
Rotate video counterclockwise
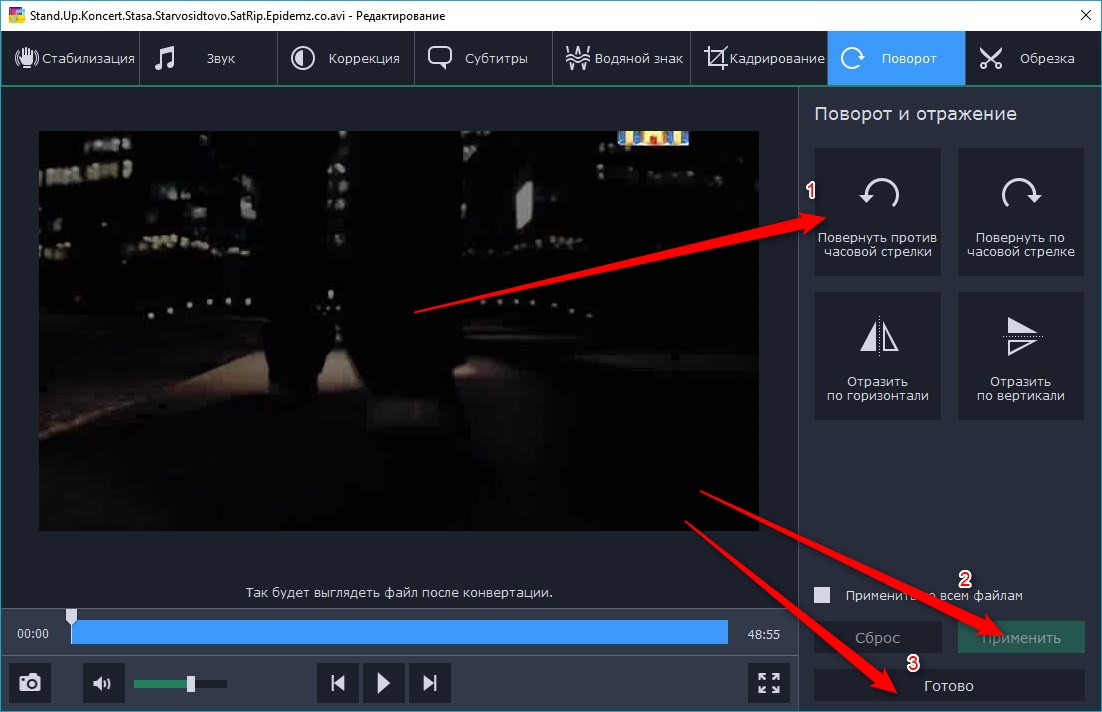[x=877, y=211]
